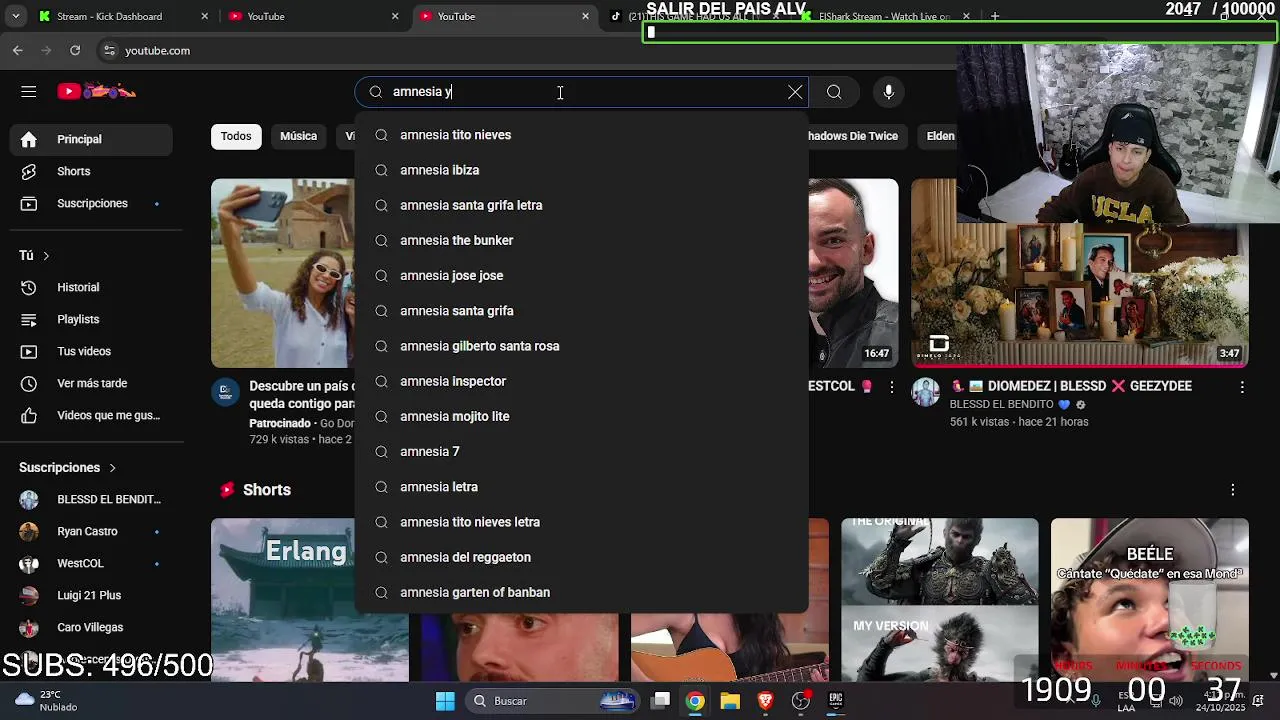Open options for WESTCOL video

click(x=892, y=387)
